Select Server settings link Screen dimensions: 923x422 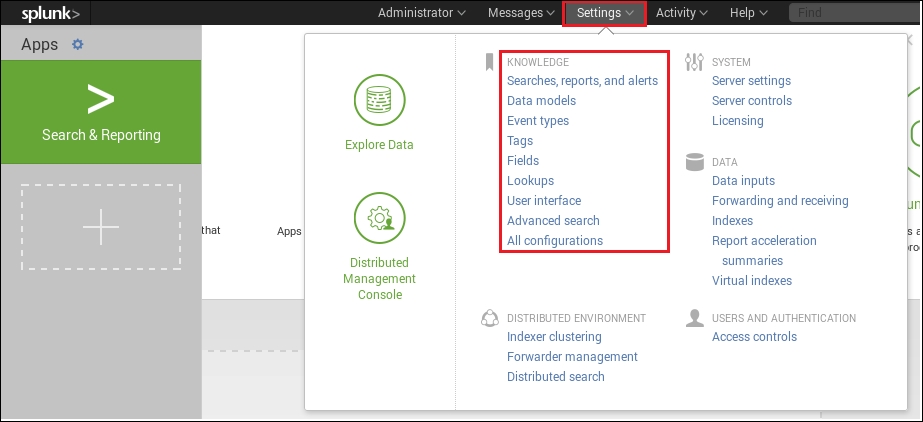(751, 81)
